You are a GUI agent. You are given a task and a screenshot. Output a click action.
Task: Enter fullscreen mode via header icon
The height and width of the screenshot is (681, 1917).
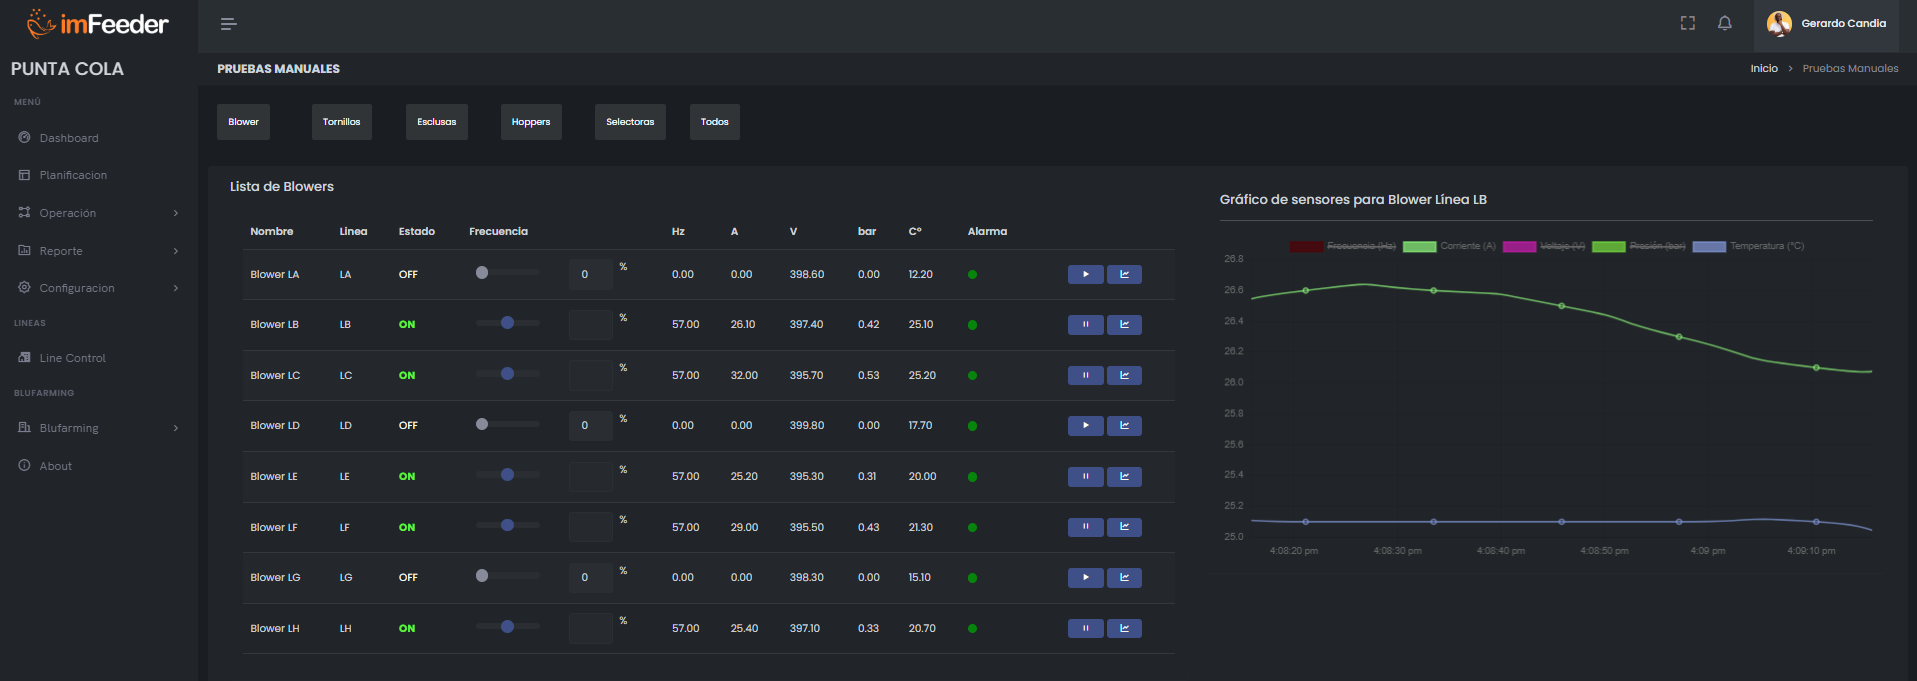point(1688,23)
